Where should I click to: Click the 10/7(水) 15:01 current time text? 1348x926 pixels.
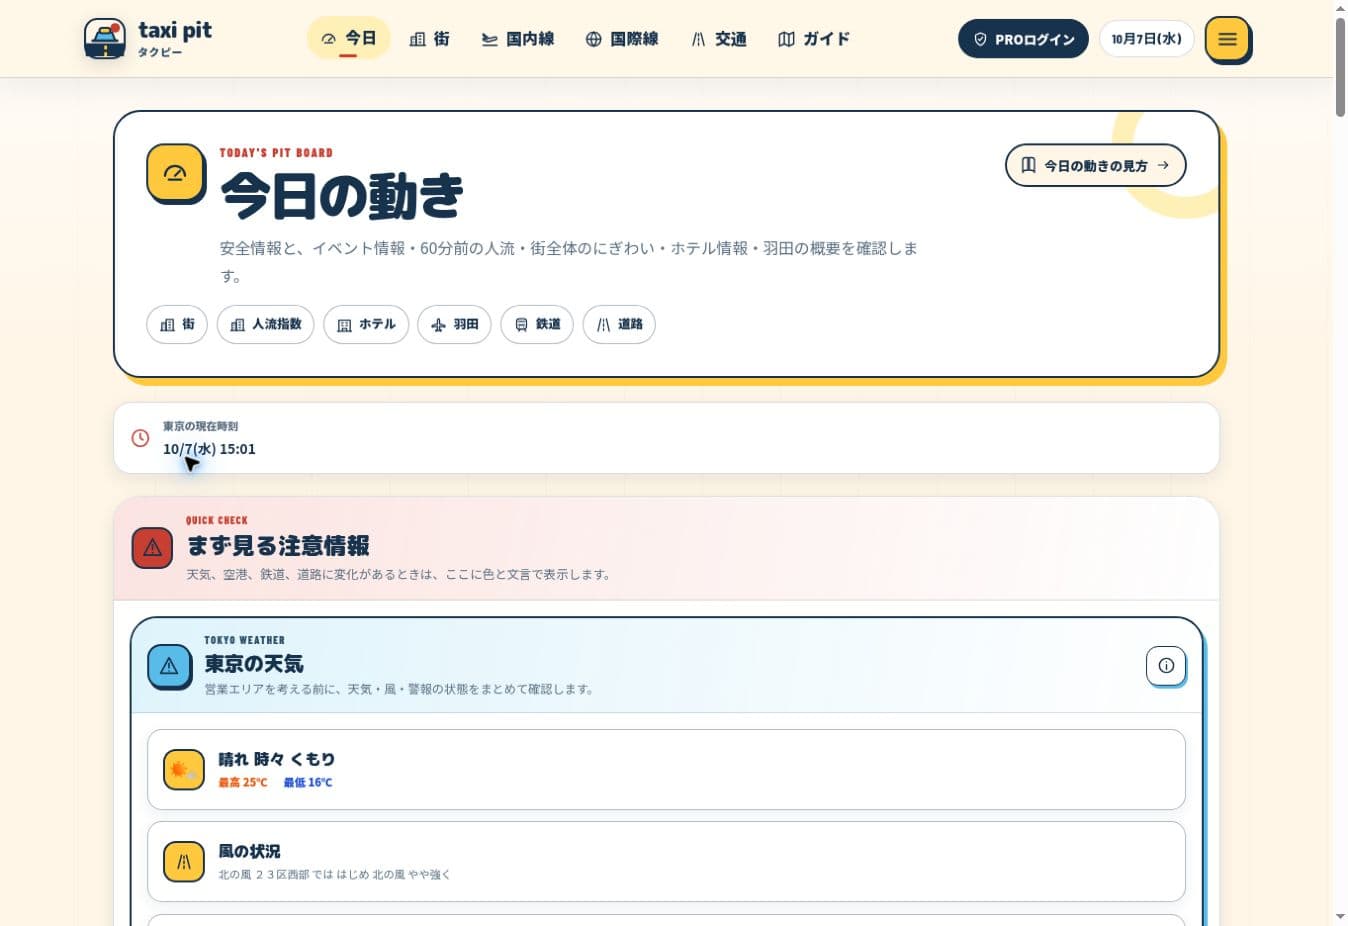pyautogui.click(x=209, y=449)
